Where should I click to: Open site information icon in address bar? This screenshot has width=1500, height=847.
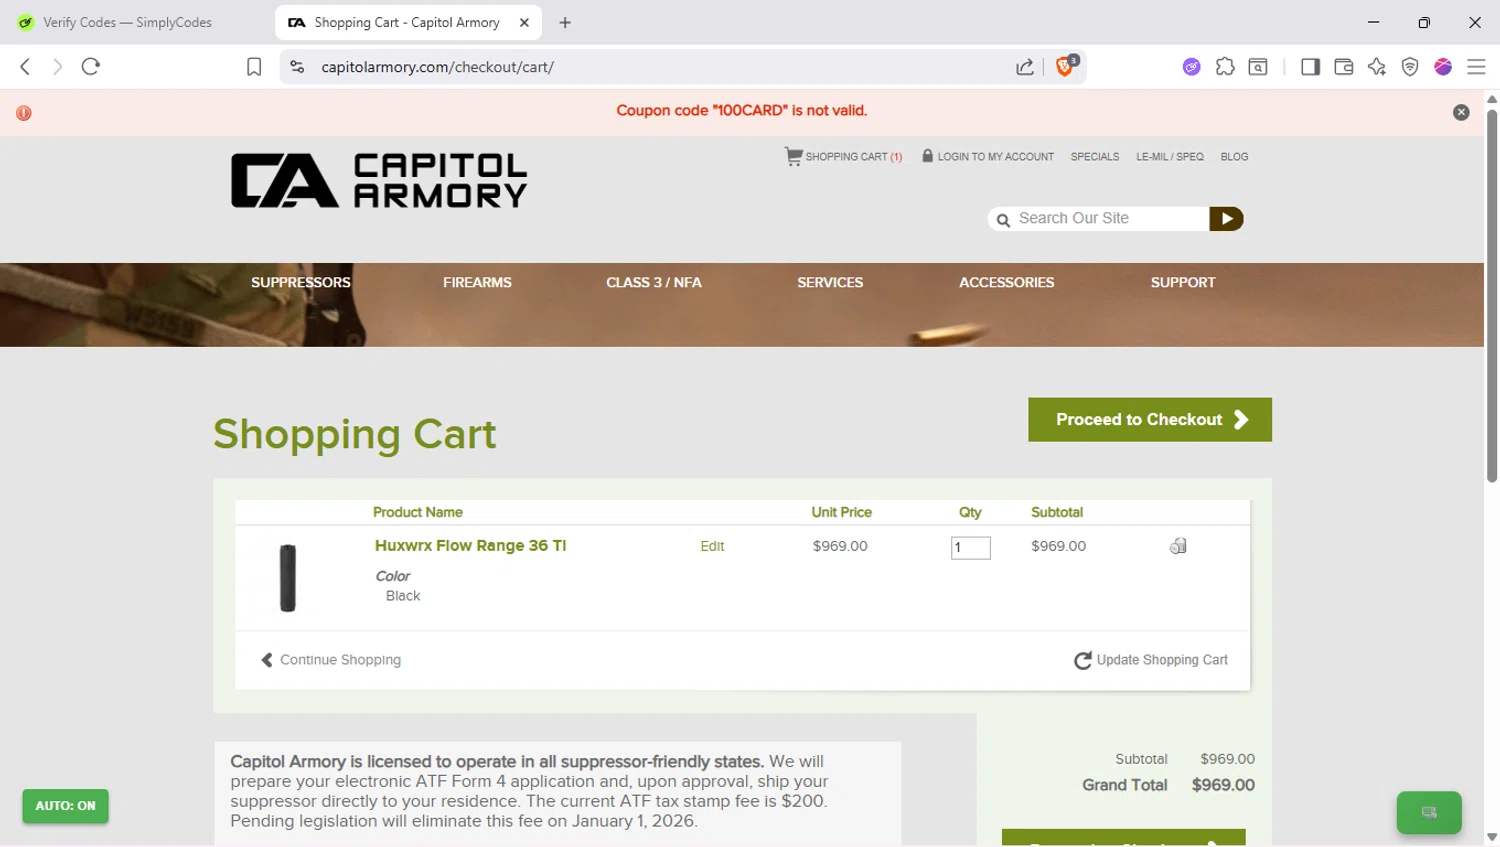(297, 67)
